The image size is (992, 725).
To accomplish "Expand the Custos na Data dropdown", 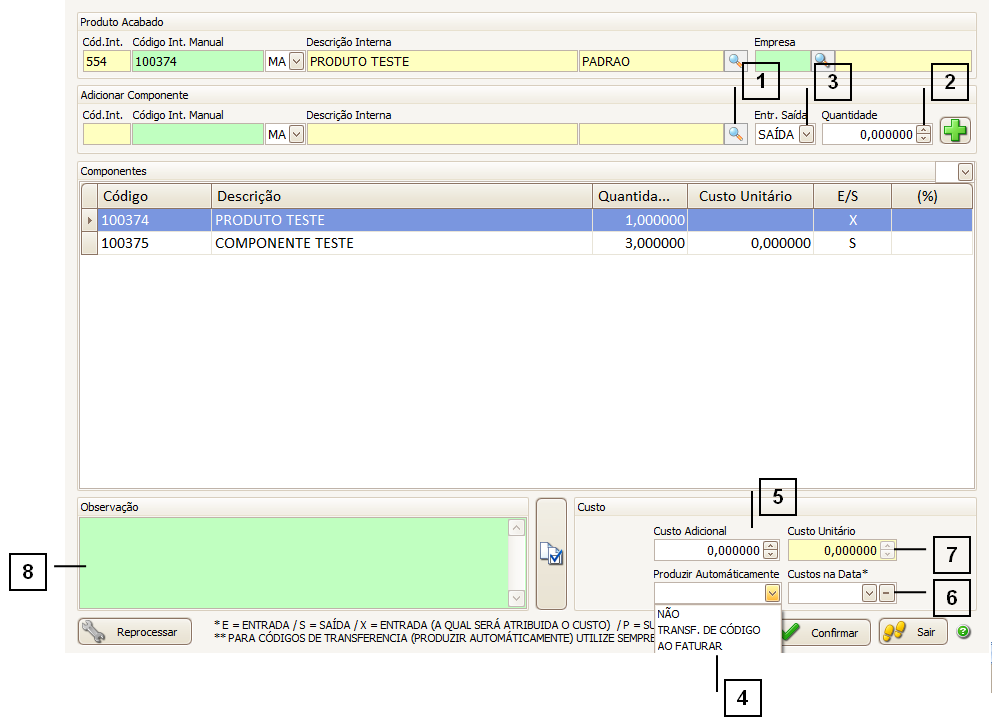I will coord(869,593).
